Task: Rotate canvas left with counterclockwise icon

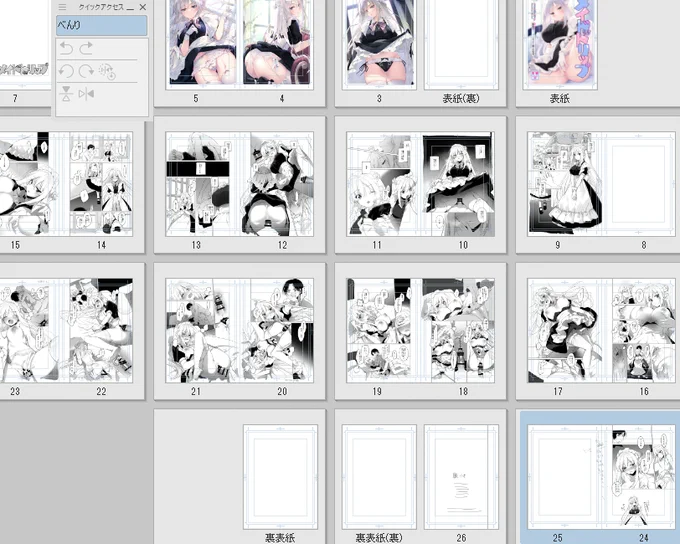Action: click(66, 71)
